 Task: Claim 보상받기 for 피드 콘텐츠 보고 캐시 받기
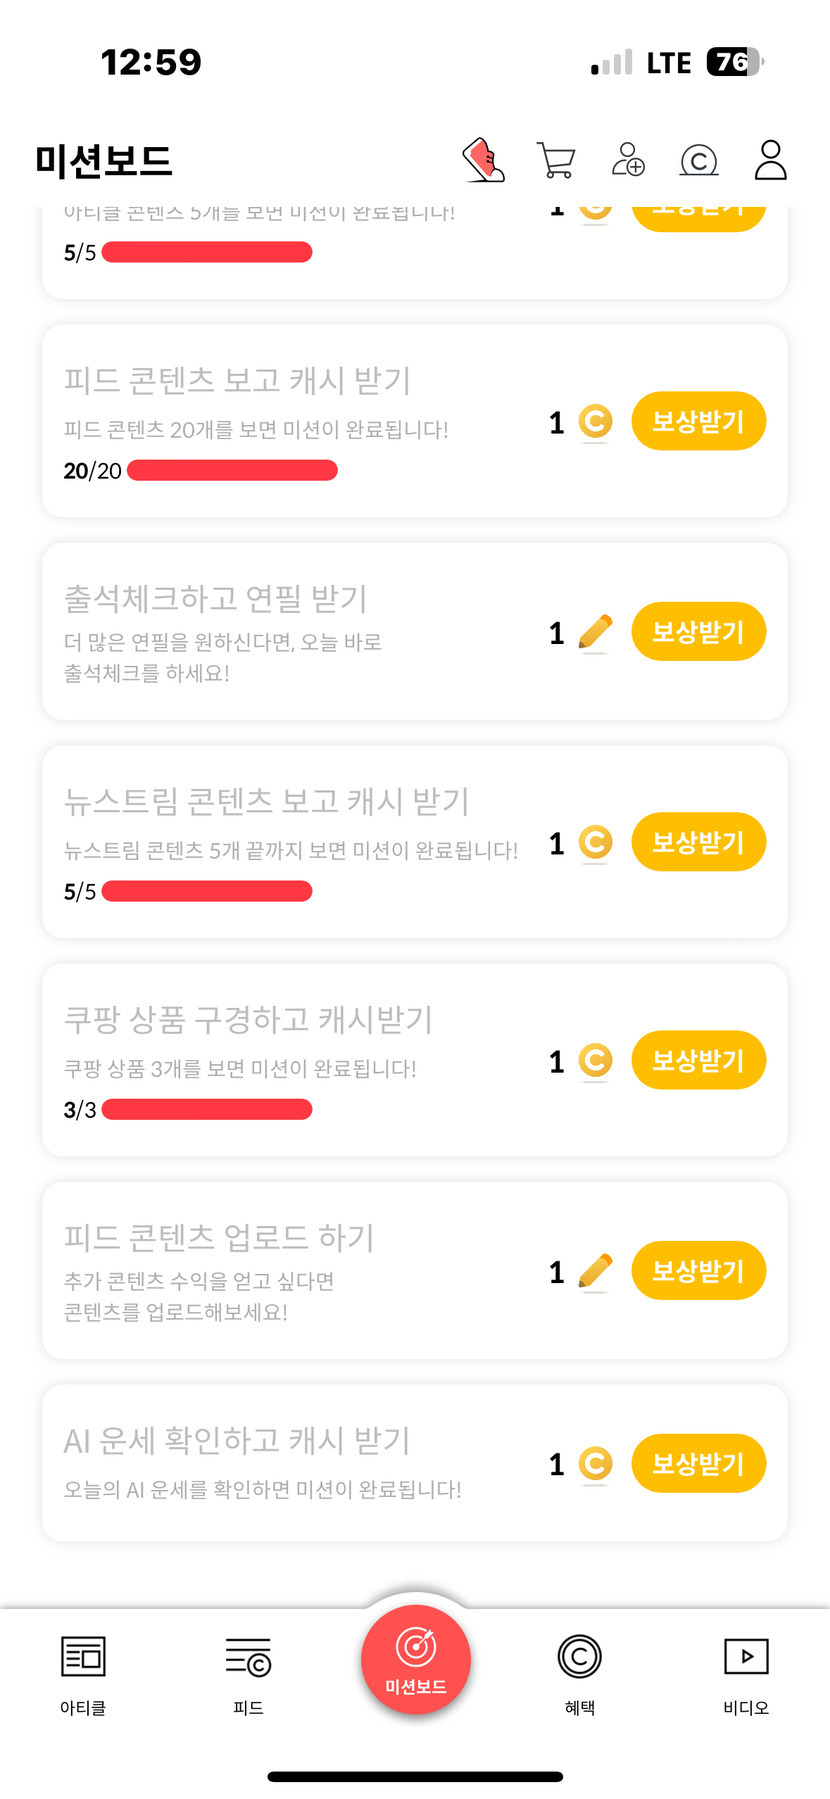(698, 421)
